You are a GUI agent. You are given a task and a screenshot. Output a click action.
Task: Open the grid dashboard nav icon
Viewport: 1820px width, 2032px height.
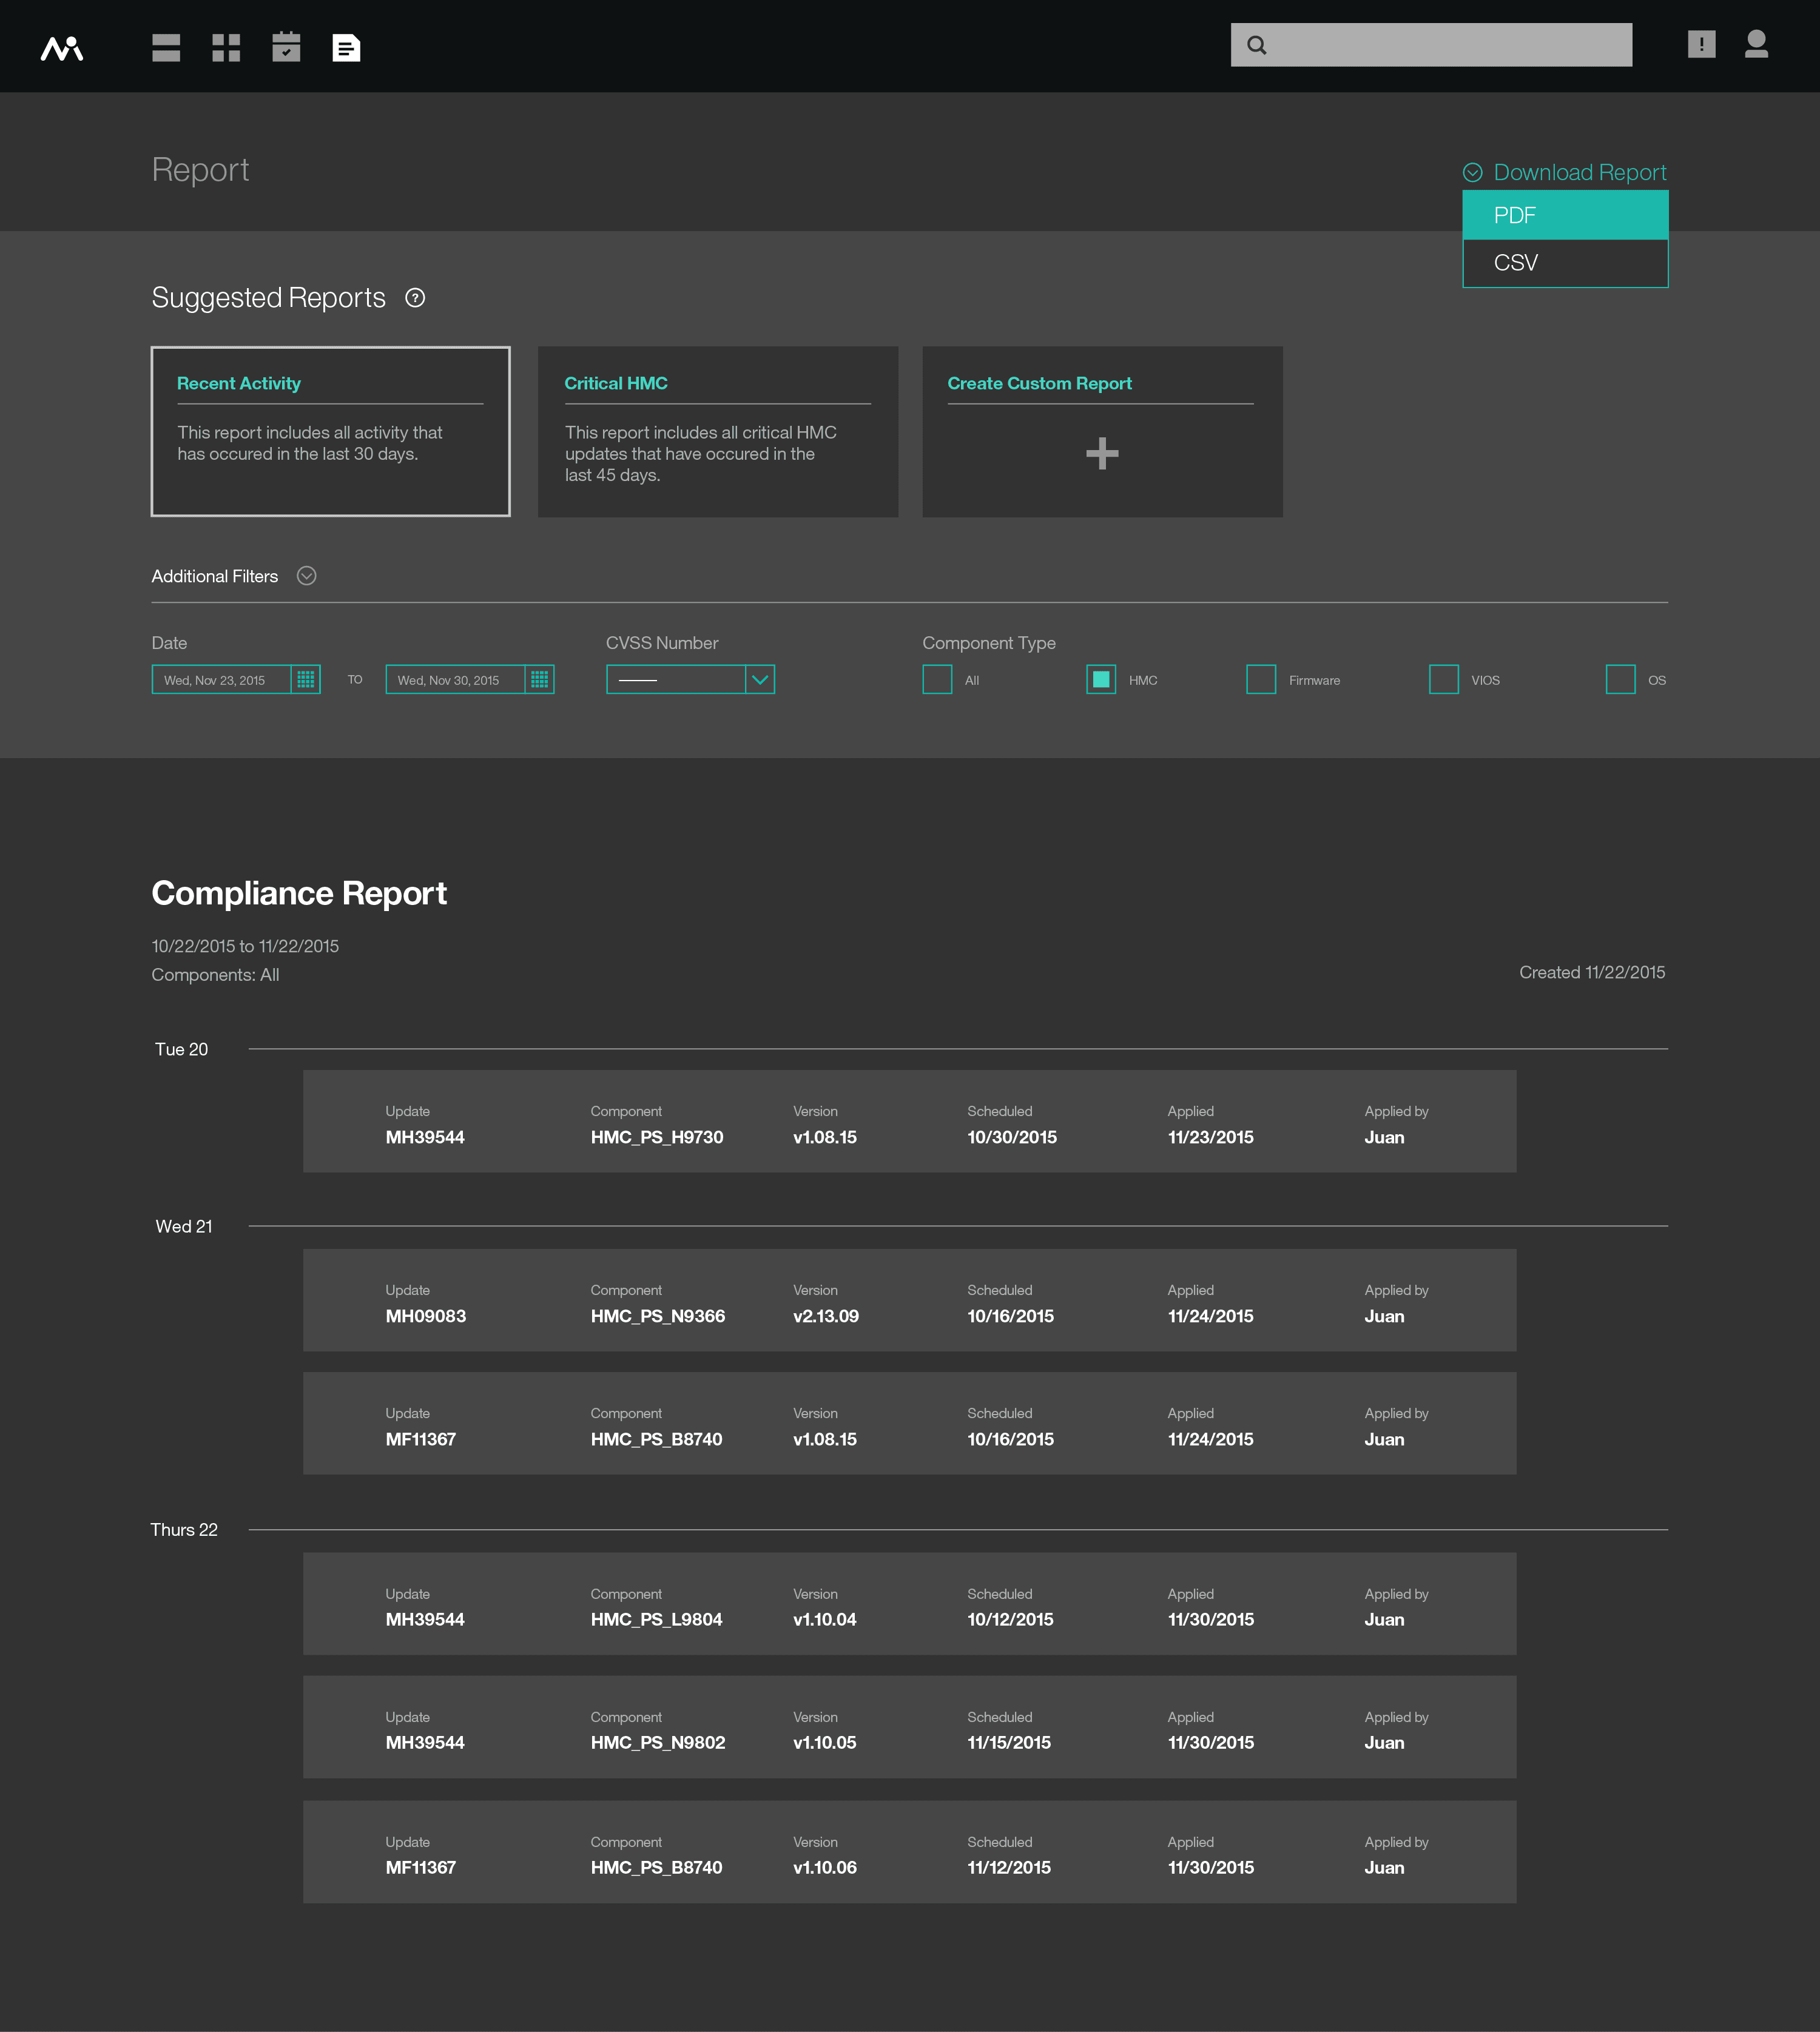[226, 47]
